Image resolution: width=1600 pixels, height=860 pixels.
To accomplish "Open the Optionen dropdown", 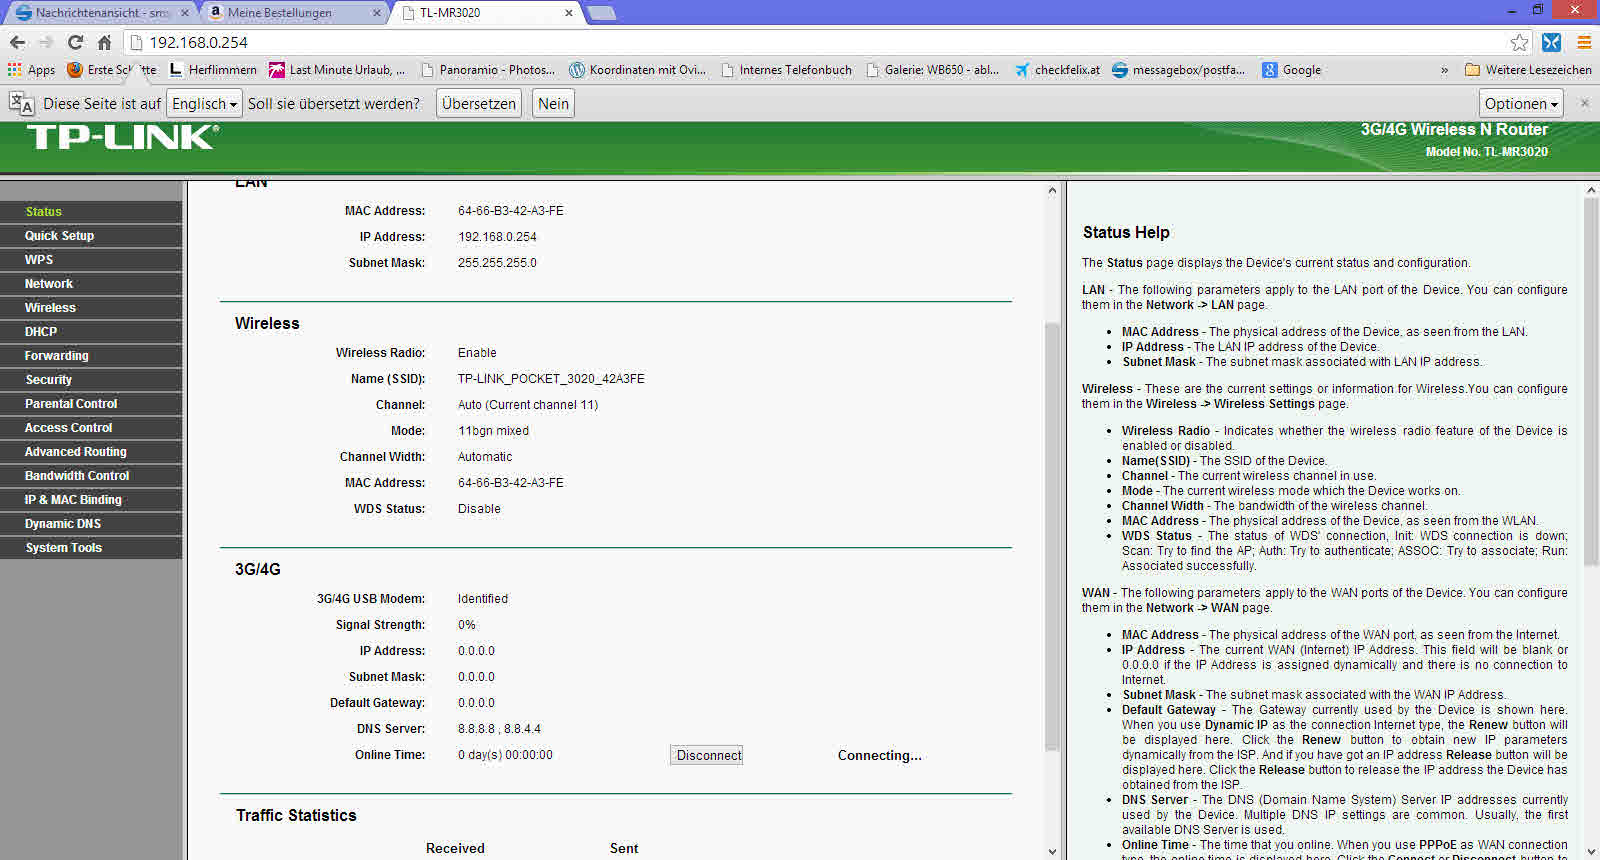I will 1522,103.
